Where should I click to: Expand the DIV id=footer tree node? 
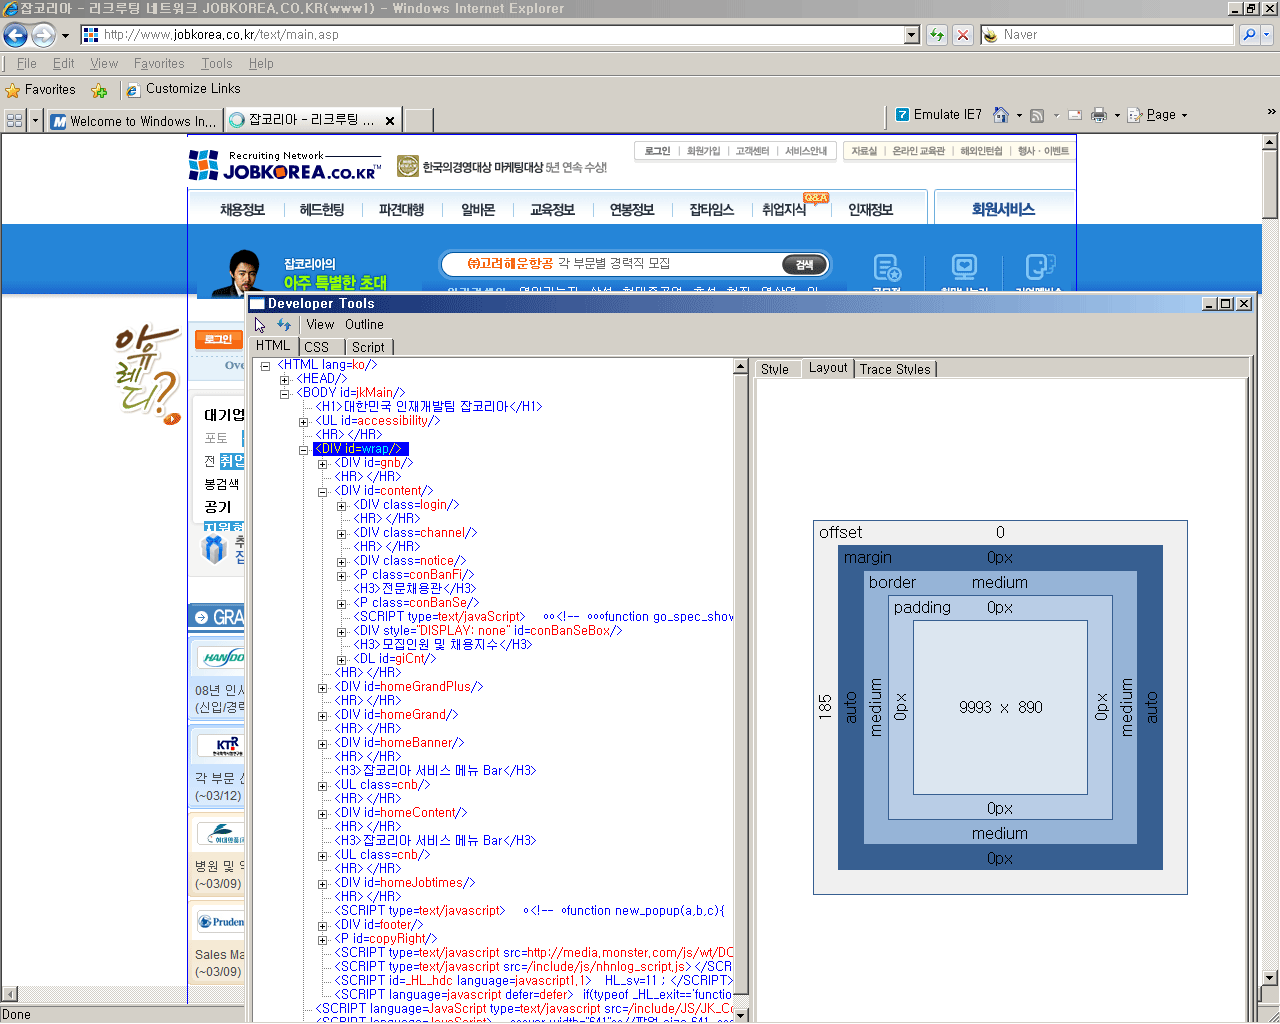322,926
